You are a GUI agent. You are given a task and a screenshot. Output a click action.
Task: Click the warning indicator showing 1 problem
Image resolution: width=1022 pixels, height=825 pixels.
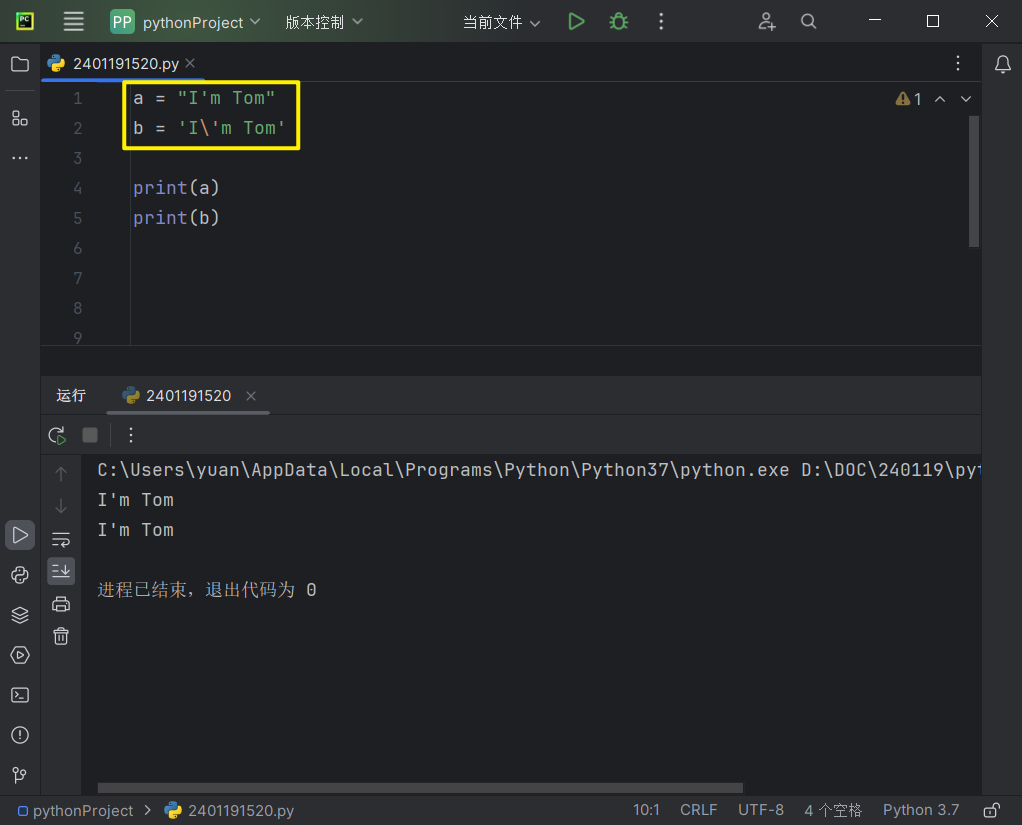click(909, 99)
